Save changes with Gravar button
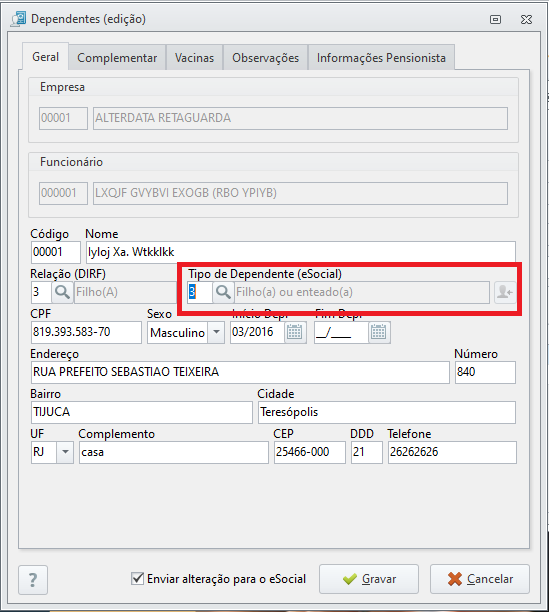 [x=369, y=579]
